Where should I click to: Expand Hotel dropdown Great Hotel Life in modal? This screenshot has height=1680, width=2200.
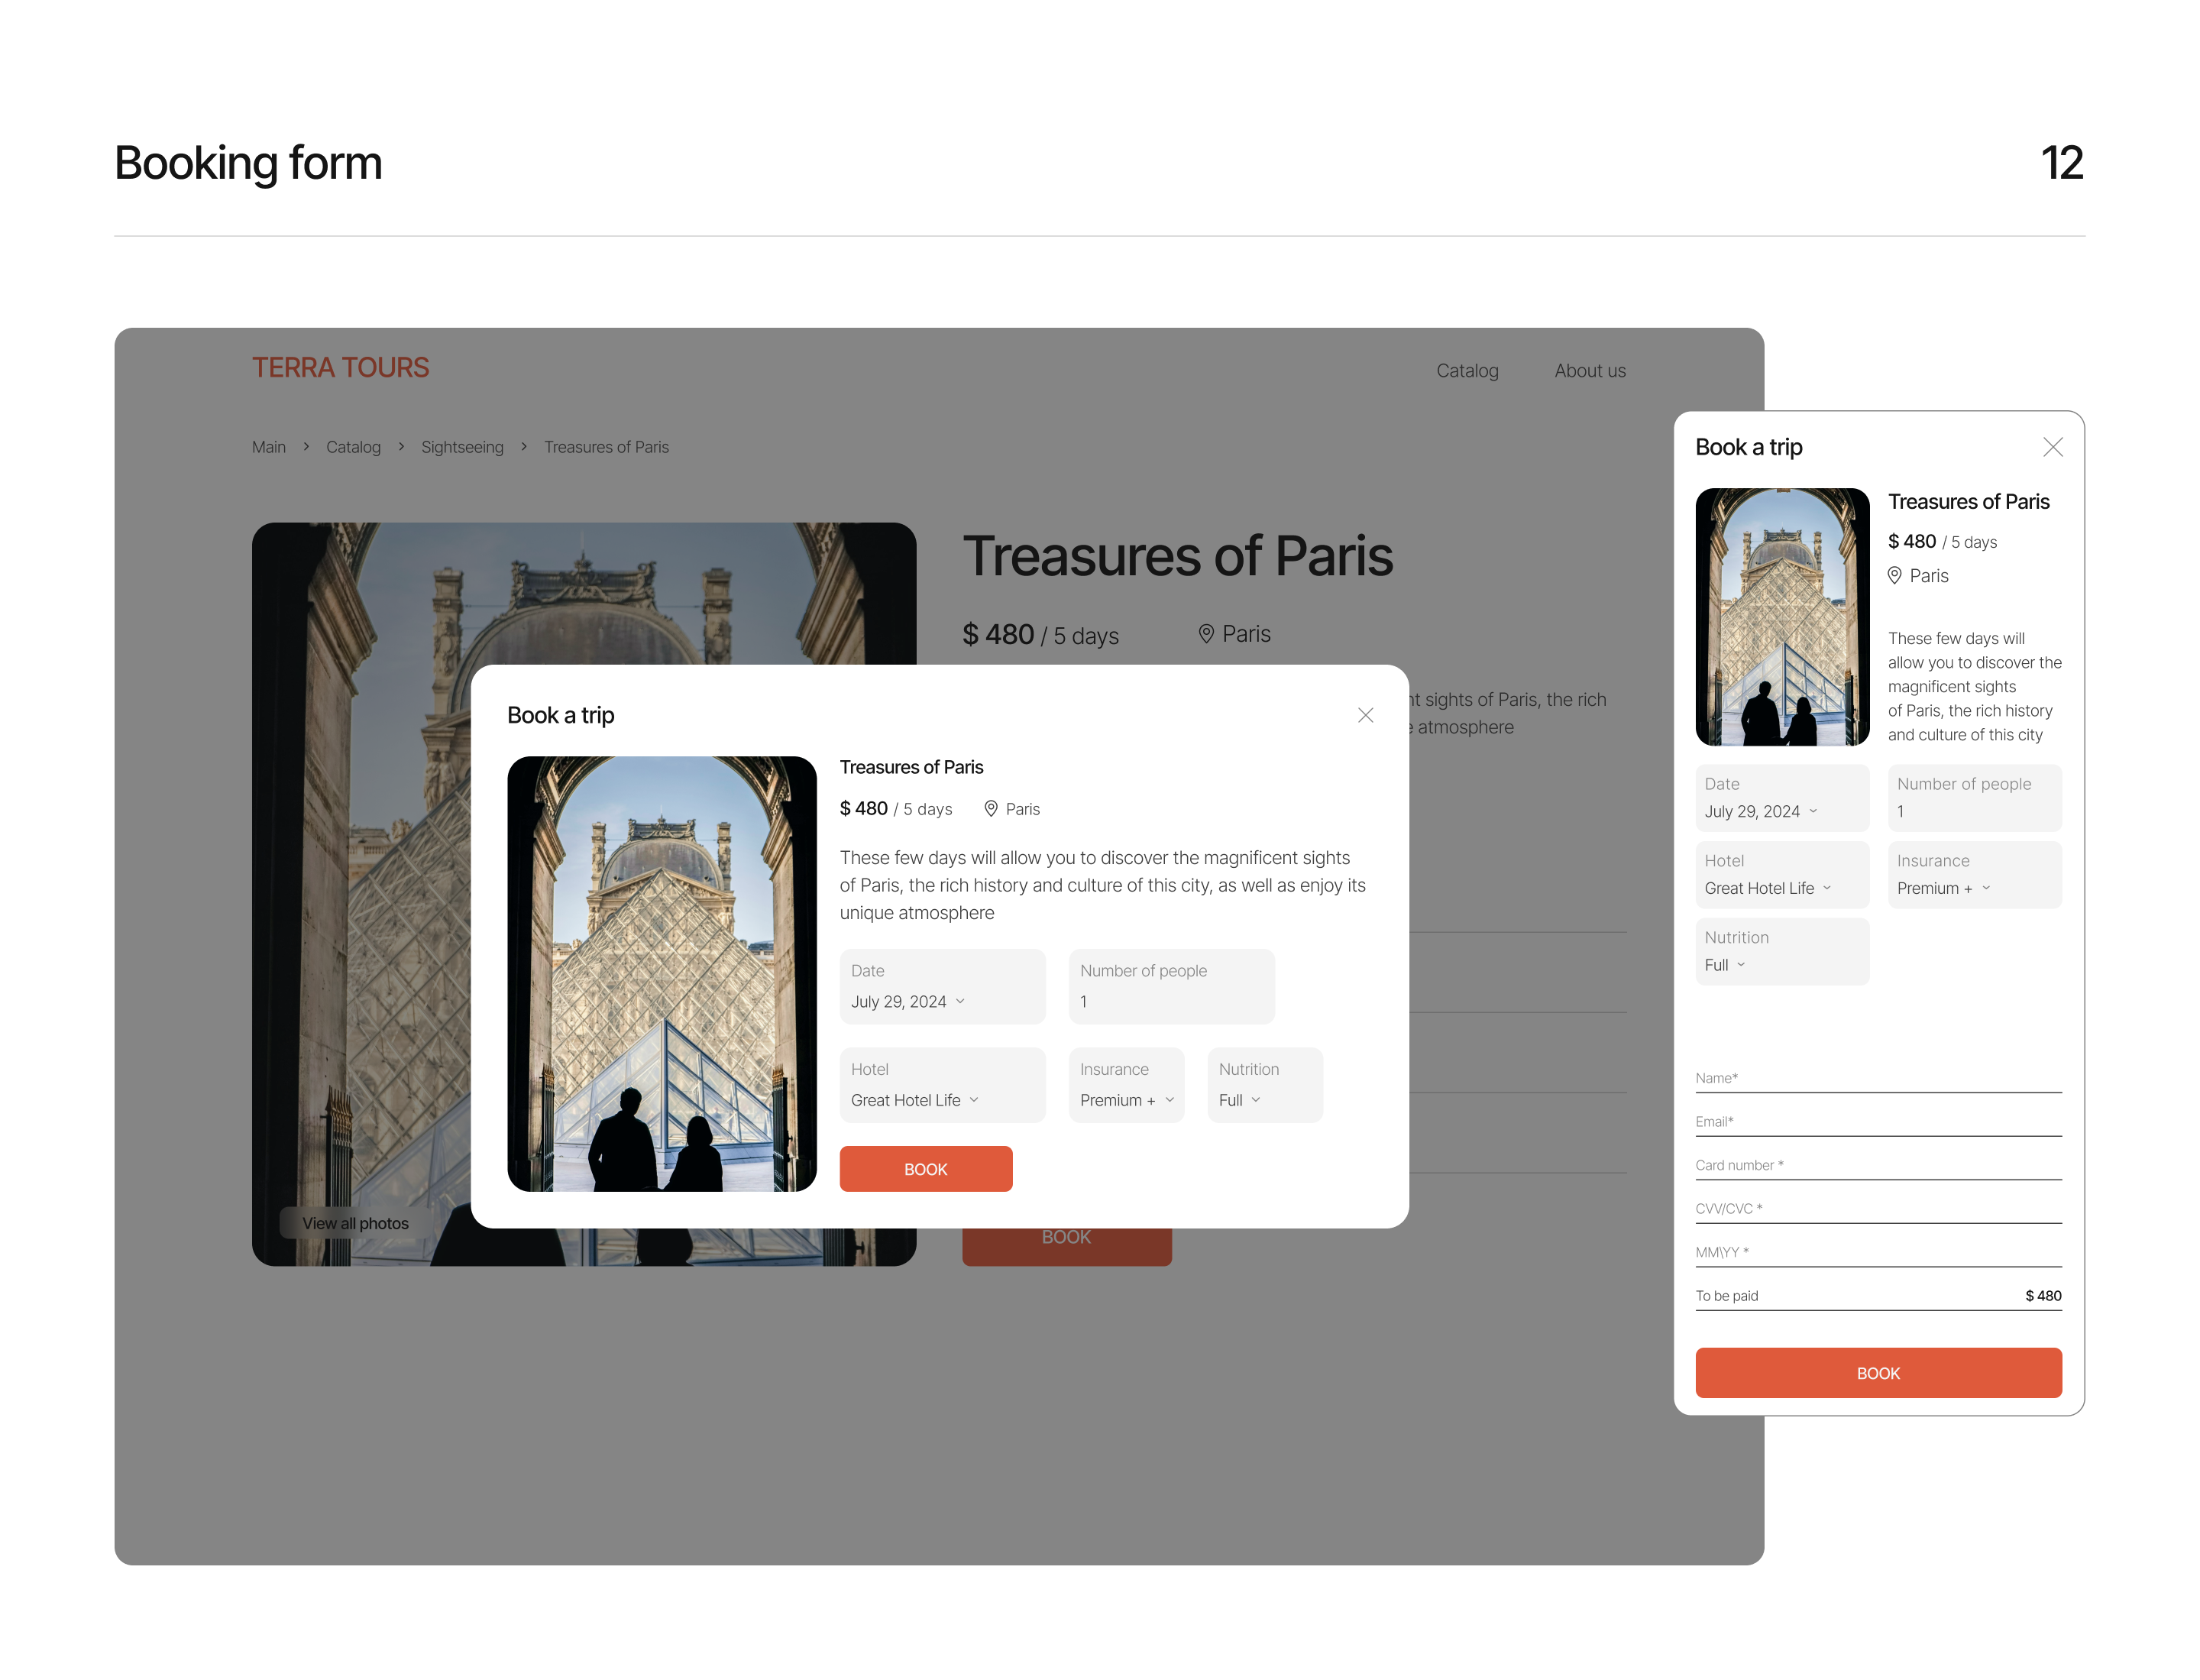point(942,1085)
